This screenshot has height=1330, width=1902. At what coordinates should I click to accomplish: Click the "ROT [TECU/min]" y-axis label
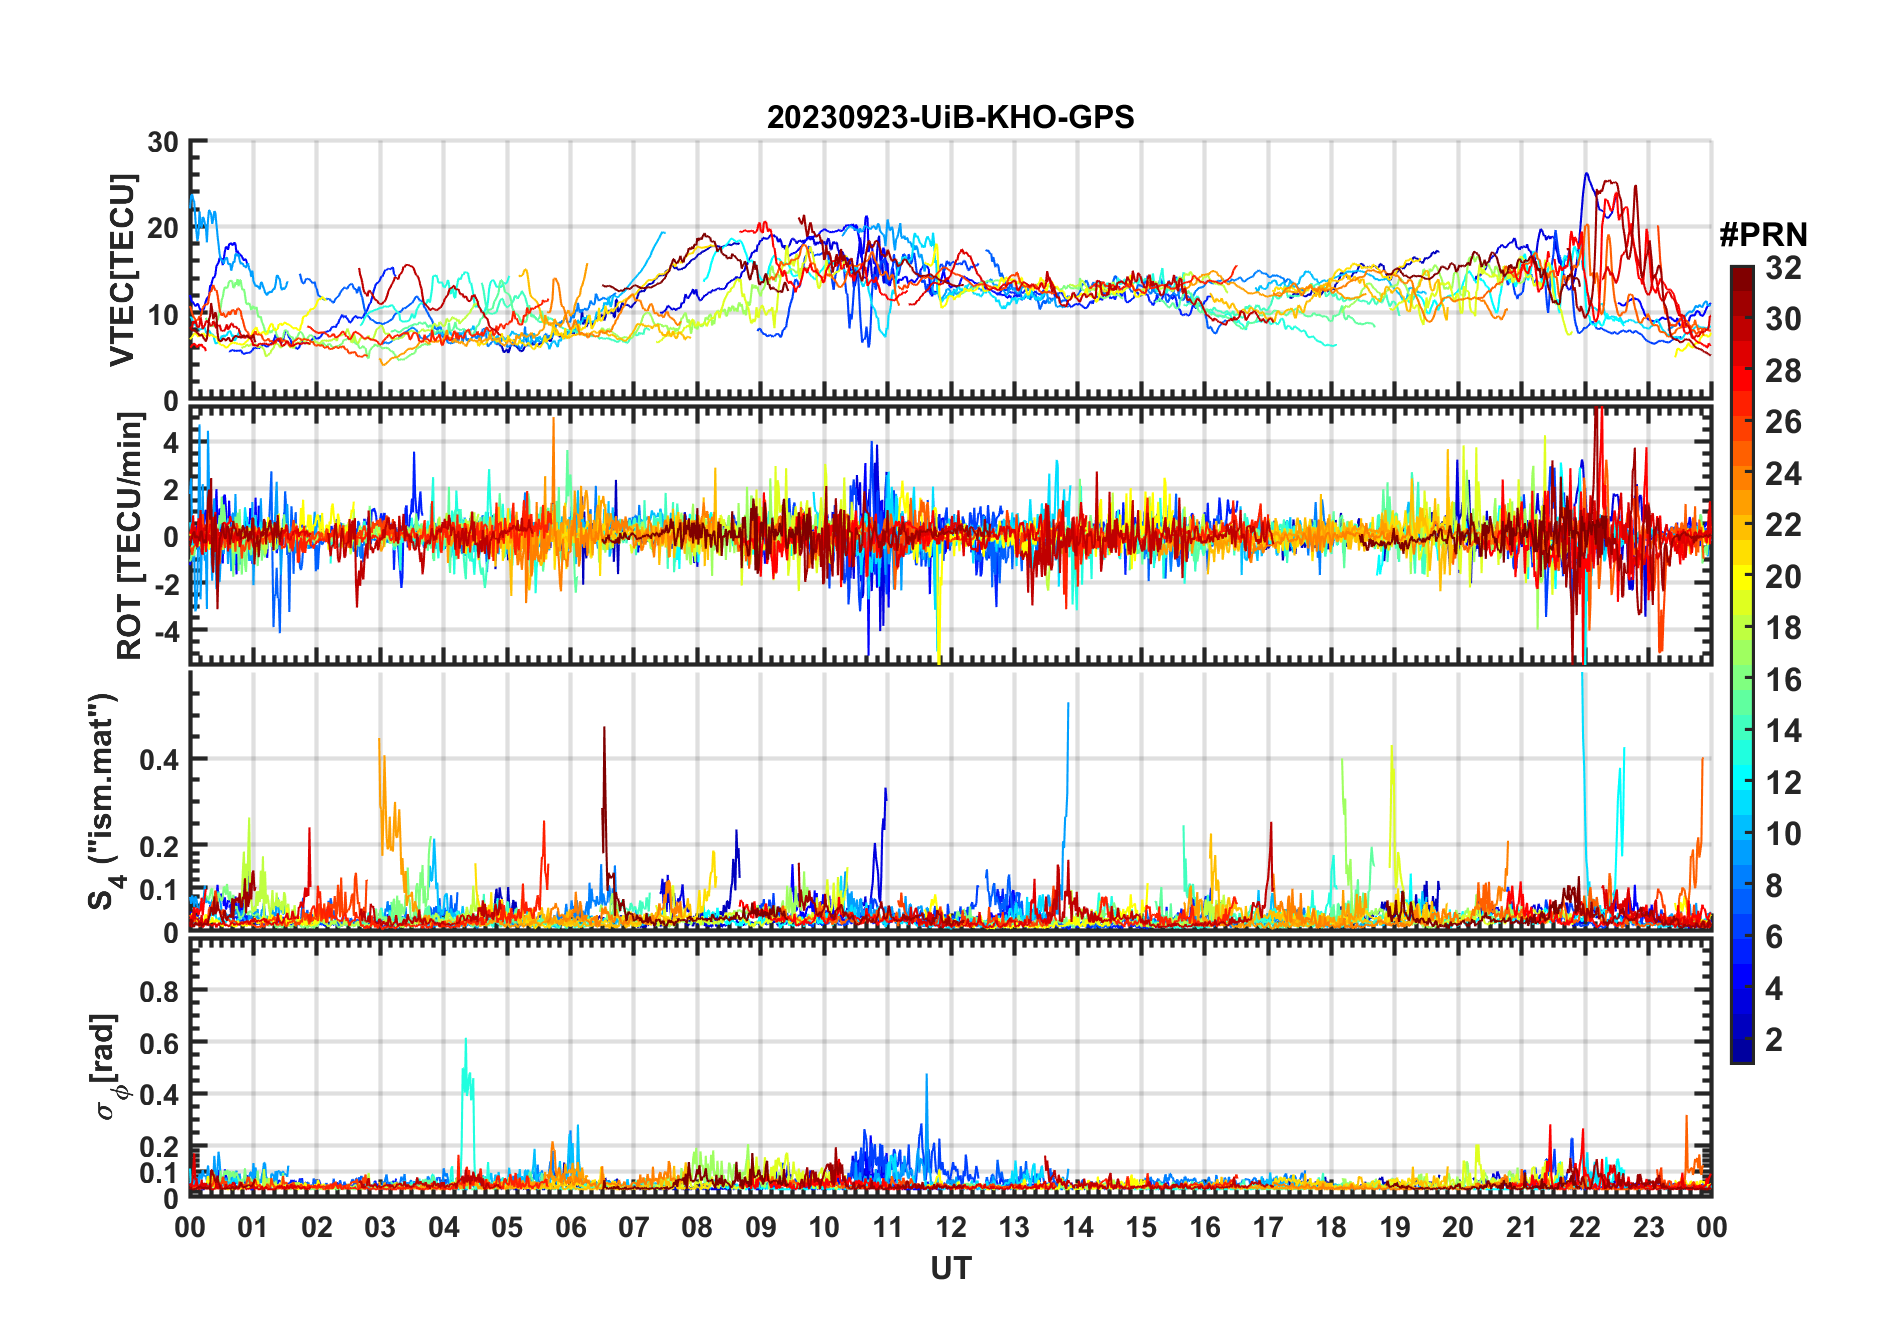tap(129, 536)
